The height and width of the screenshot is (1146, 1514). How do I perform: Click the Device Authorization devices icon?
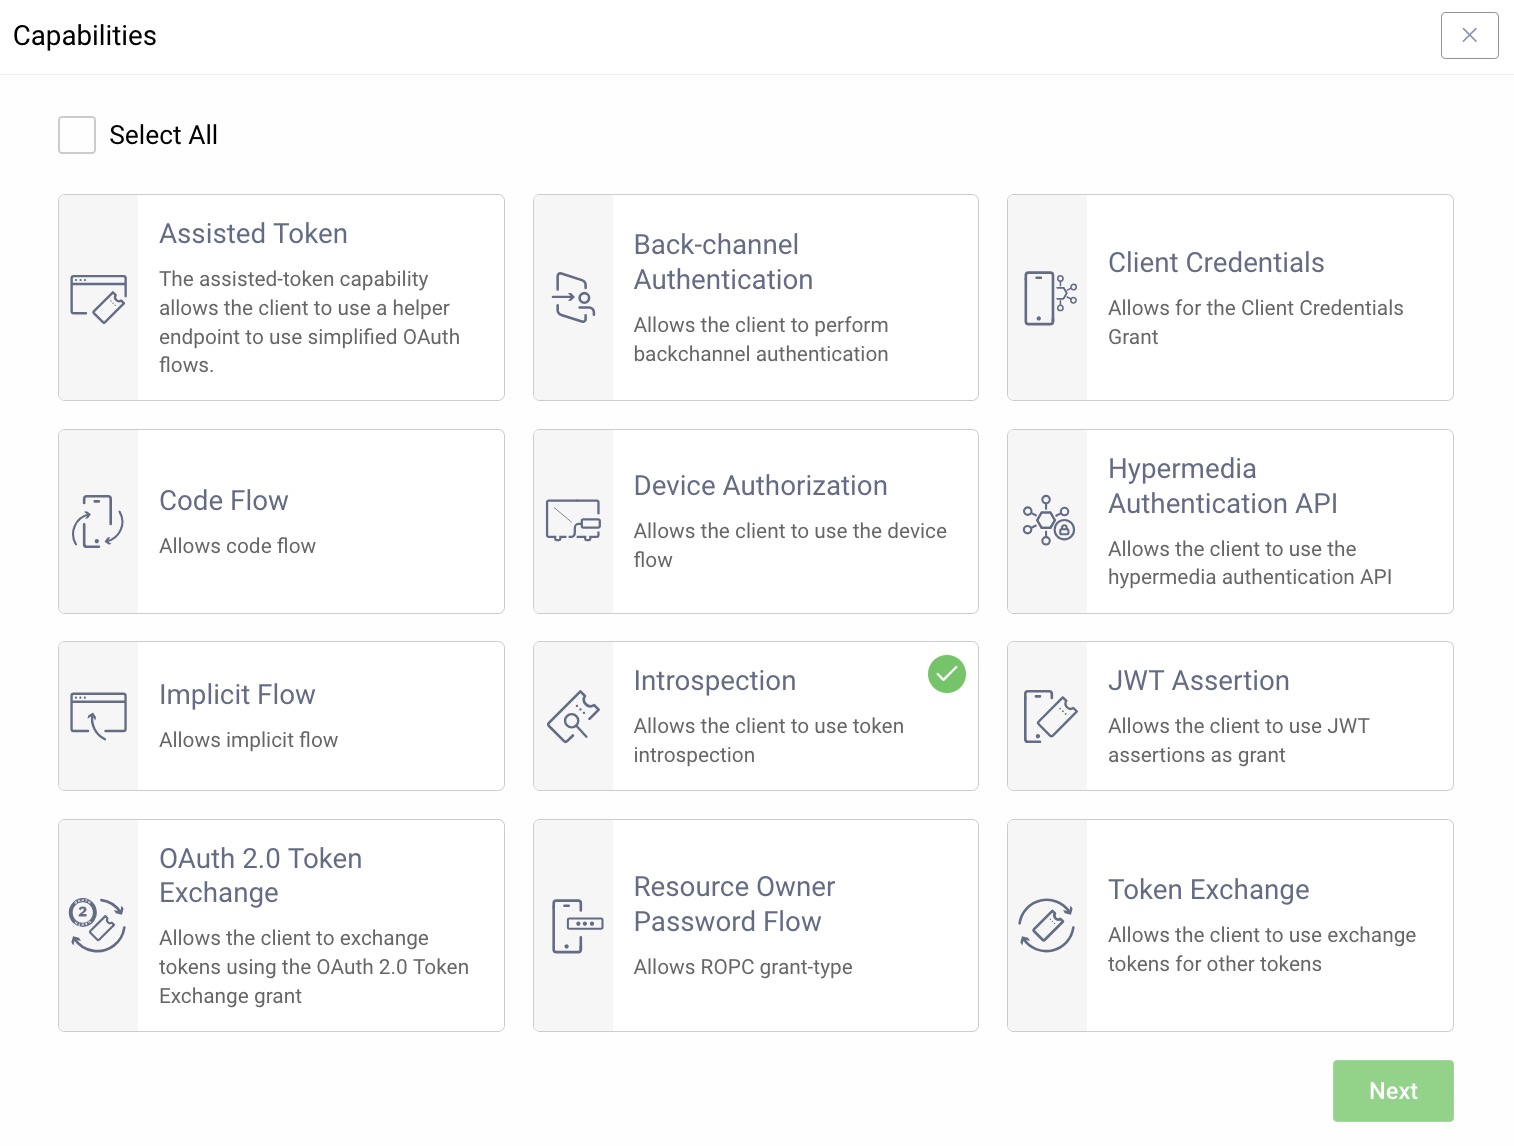click(572, 521)
